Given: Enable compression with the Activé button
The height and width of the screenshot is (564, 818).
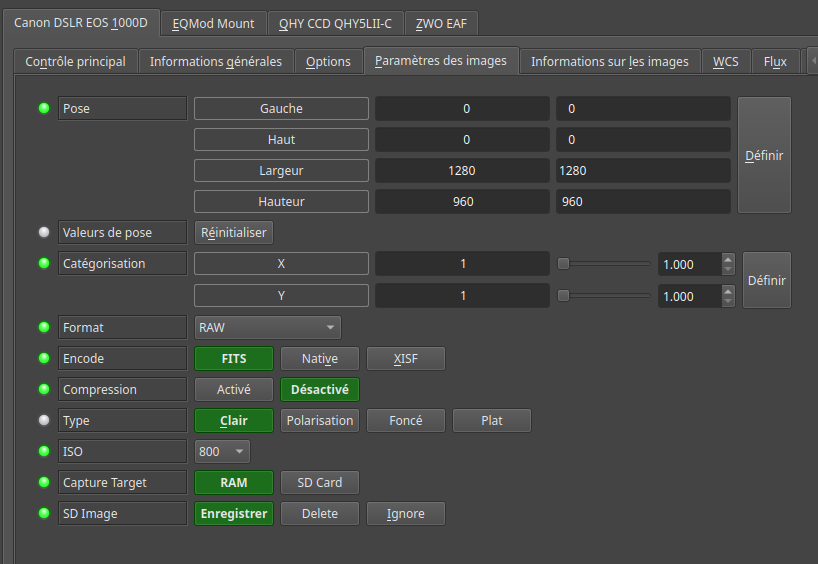Looking at the screenshot, I should click(x=233, y=389).
